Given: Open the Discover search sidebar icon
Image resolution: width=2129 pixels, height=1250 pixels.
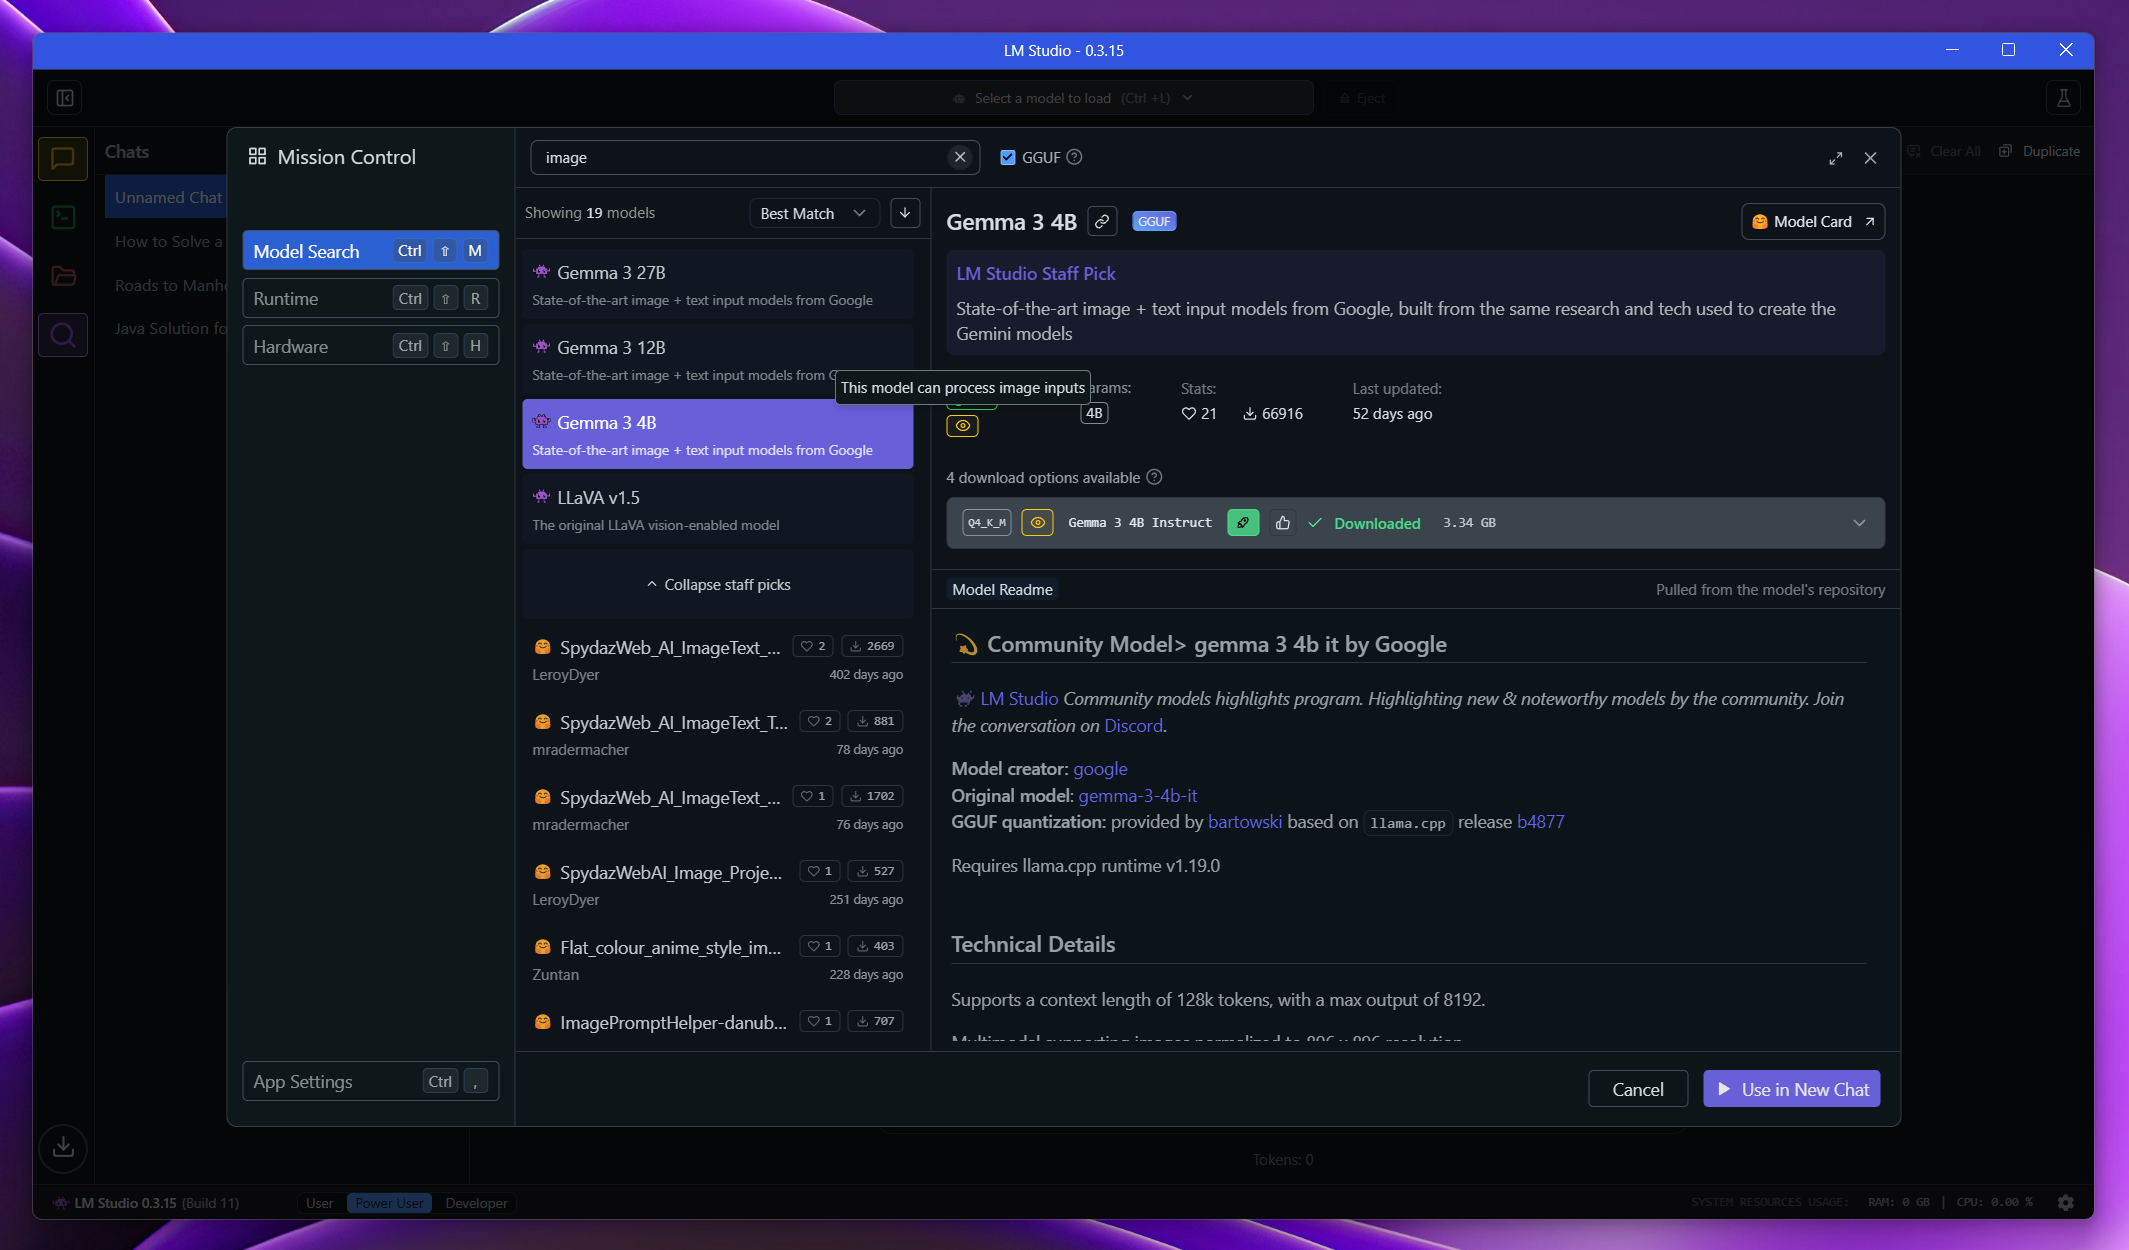Looking at the screenshot, I should (x=63, y=335).
